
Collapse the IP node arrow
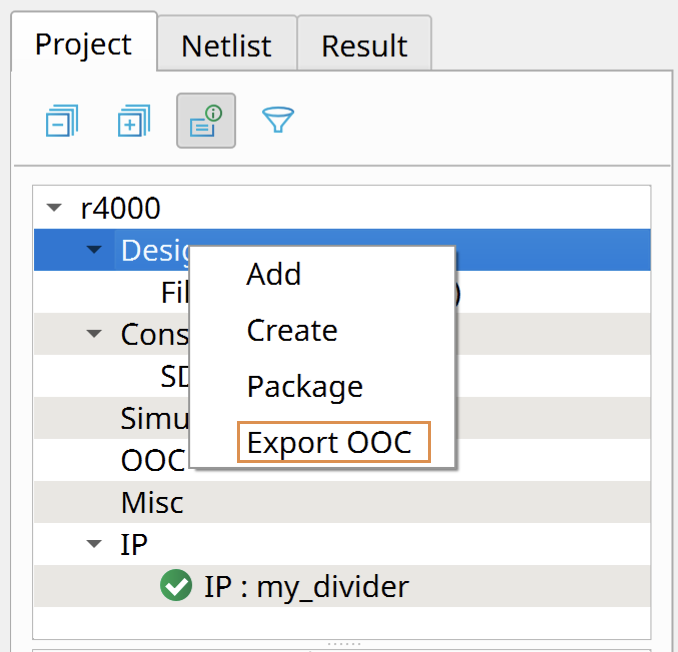click(95, 544)
